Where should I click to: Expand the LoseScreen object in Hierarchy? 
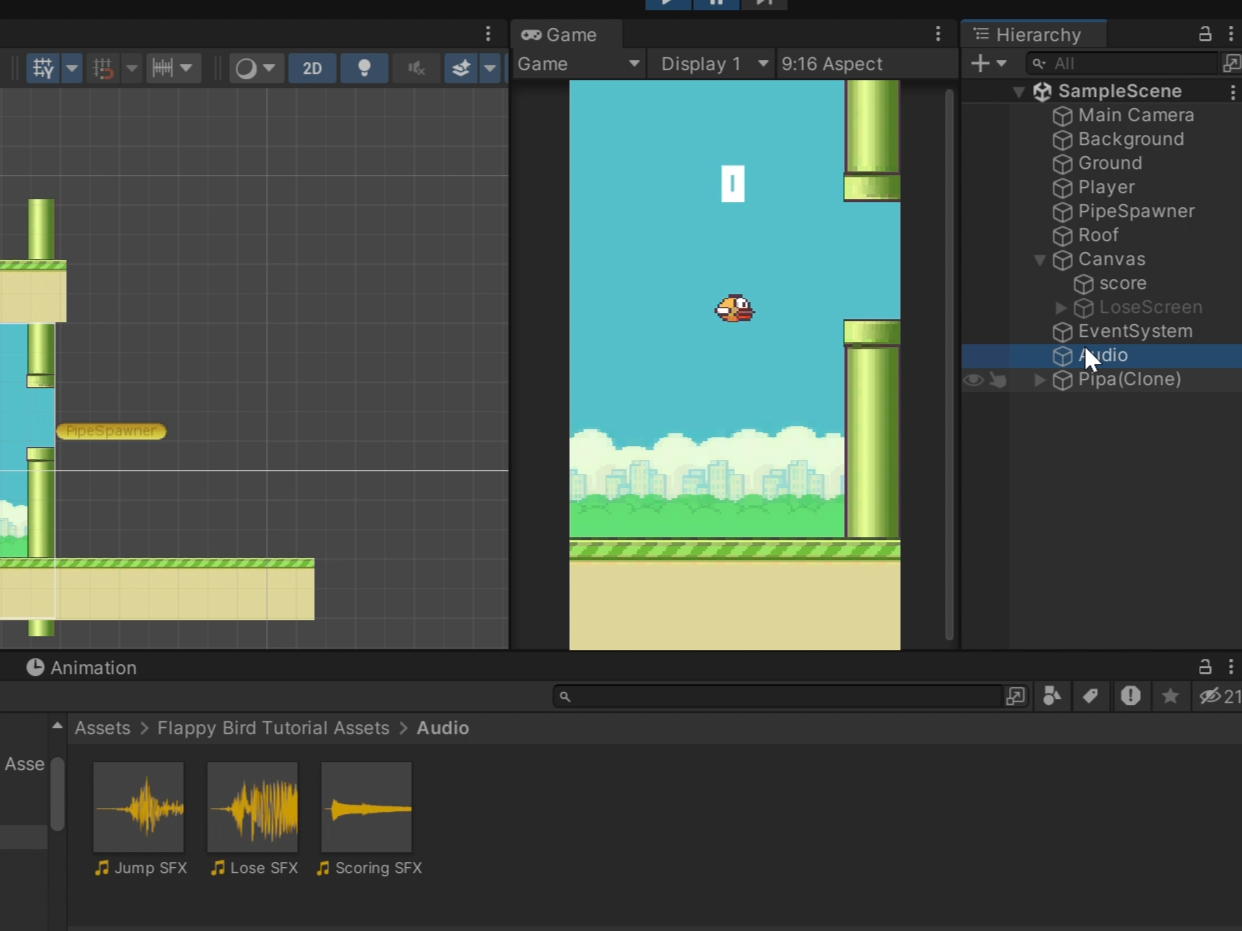click(x=1061, y=308)
